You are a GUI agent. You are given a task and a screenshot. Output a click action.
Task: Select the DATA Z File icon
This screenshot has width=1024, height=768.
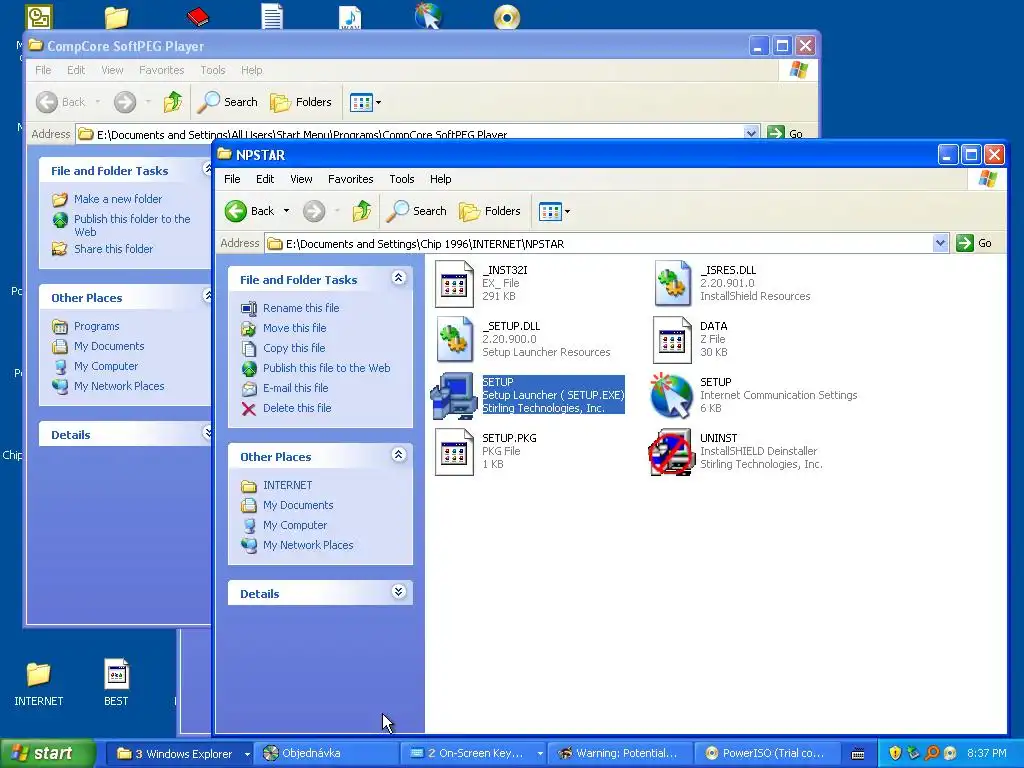(673, 339)
